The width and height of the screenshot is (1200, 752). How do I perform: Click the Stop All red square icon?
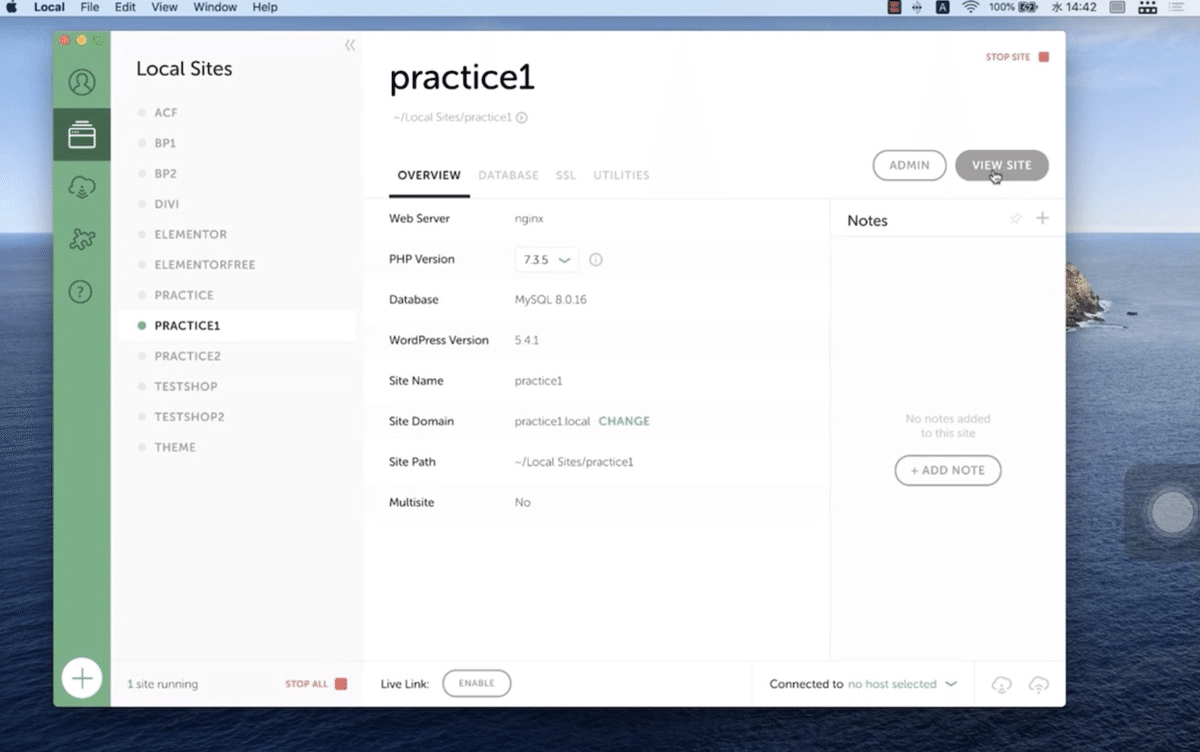(341, 684)
